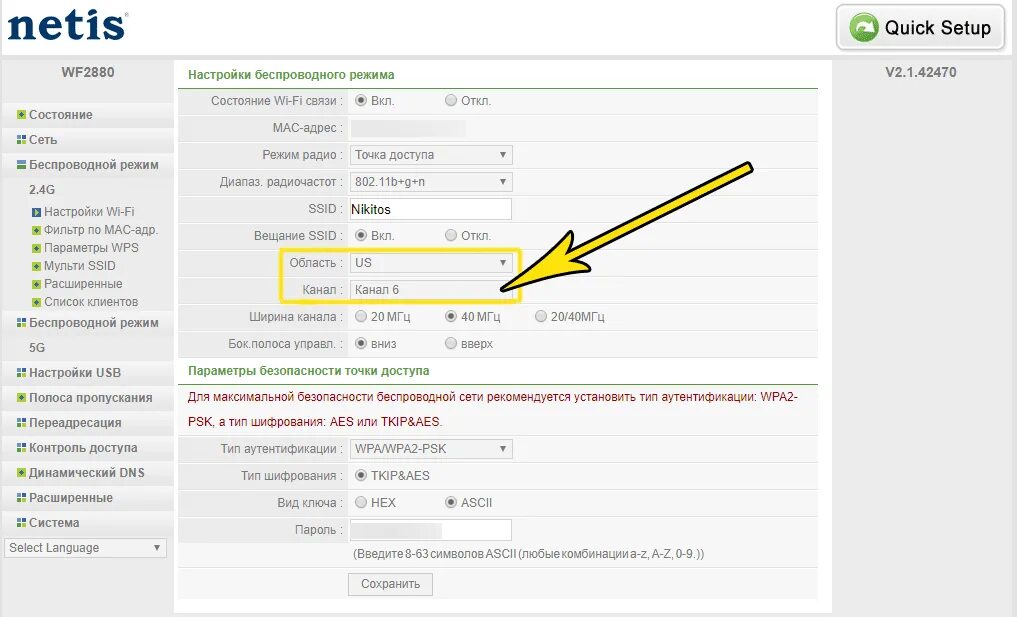Choose TKIP&AES encryption type
The height and width of the screenshot is (617, 1017).
[x=361, y=476]
